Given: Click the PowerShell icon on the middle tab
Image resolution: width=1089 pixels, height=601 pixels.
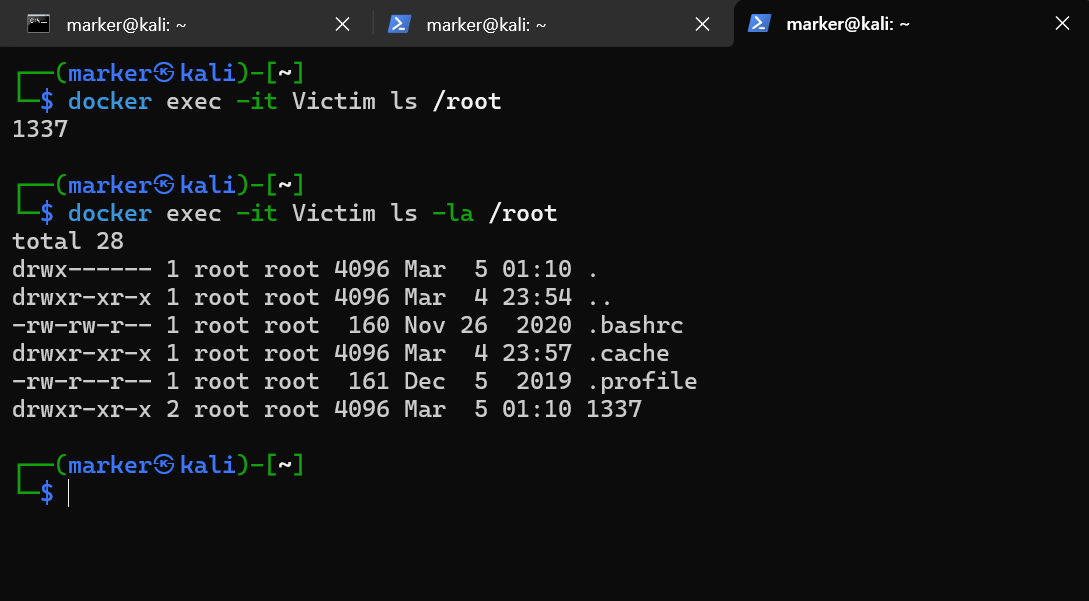Looking at the screenshot, I should point(400,24).
